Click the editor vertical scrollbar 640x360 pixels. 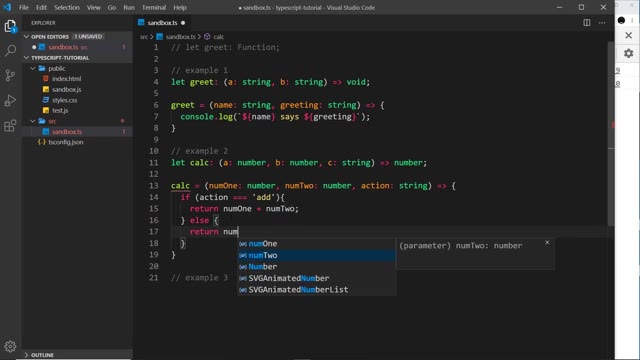pos(611,133)
